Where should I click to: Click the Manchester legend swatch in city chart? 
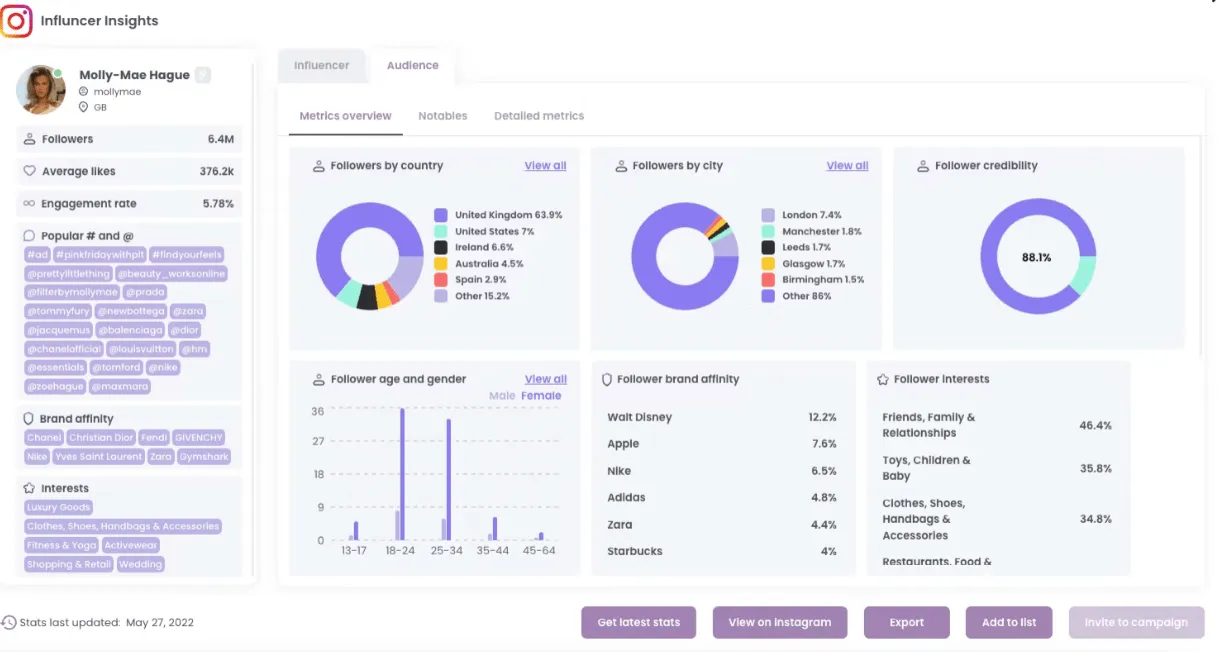pyautogui.click(x=768, y=231)
